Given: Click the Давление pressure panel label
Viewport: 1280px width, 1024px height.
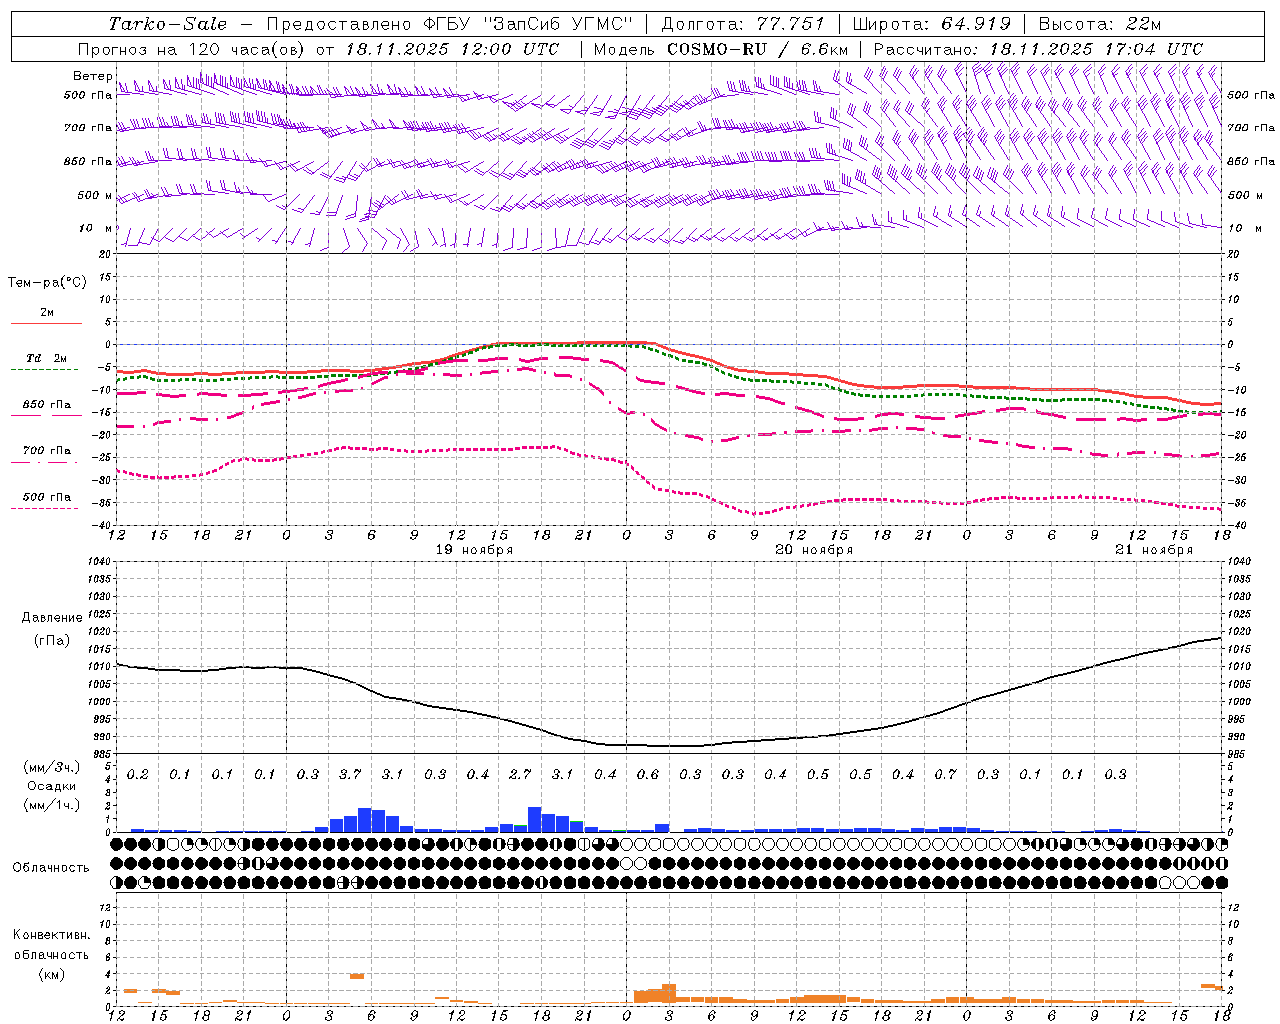Looking at the screenshot, I should 52,618.
